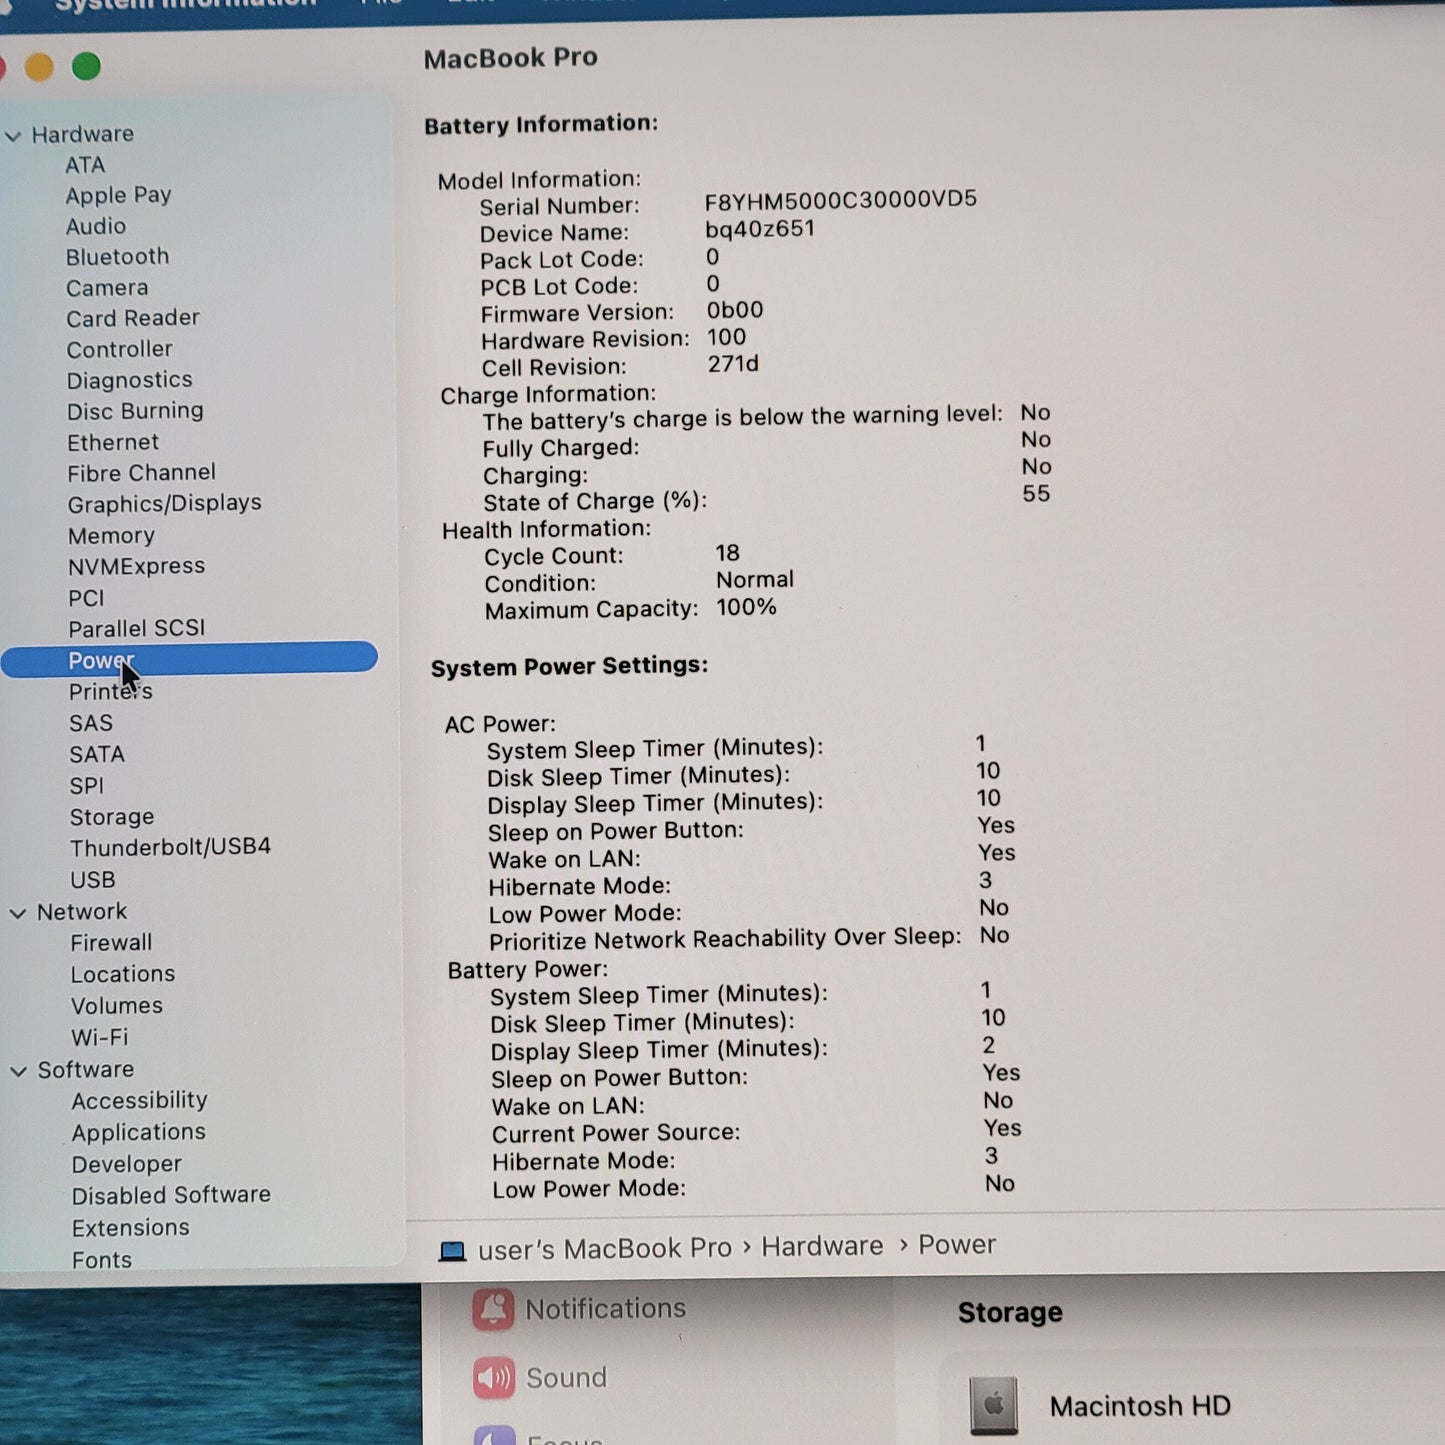Select Parallel SCSI in the sidebar
The height and width of the screenshot is (1445, 1445).
[136, 629]
